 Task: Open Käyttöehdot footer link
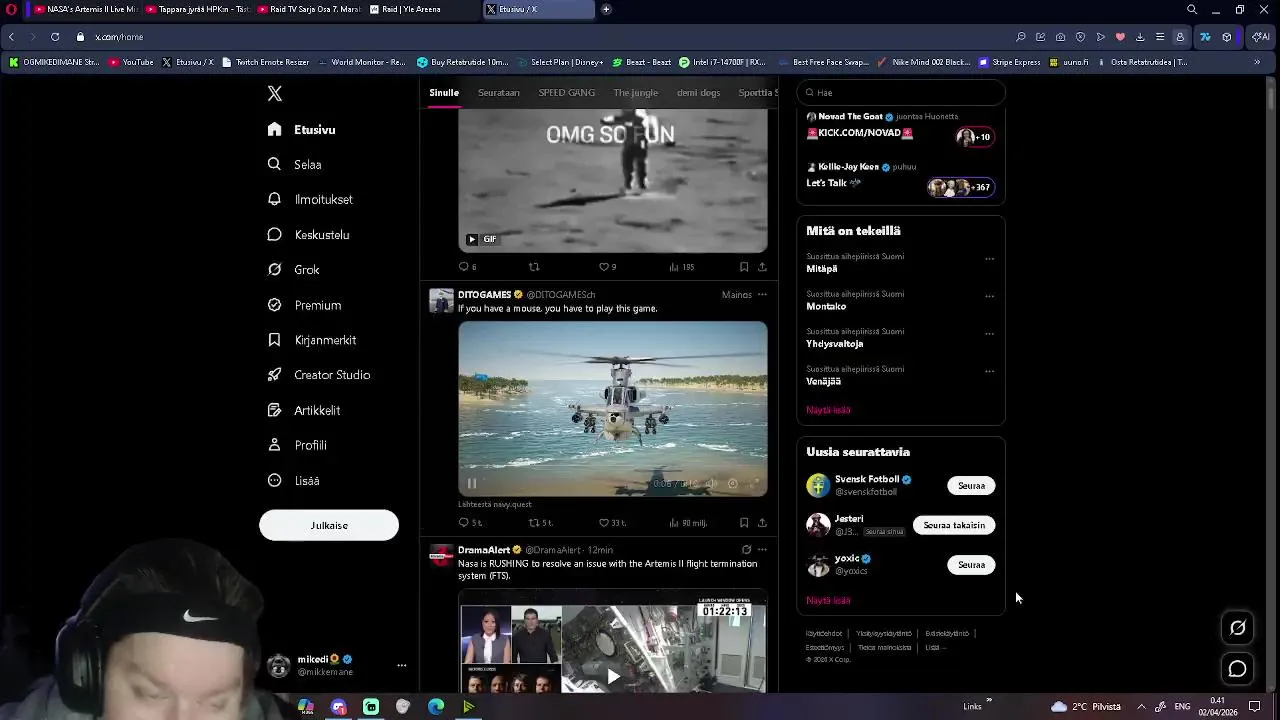(x=824, y=634)
